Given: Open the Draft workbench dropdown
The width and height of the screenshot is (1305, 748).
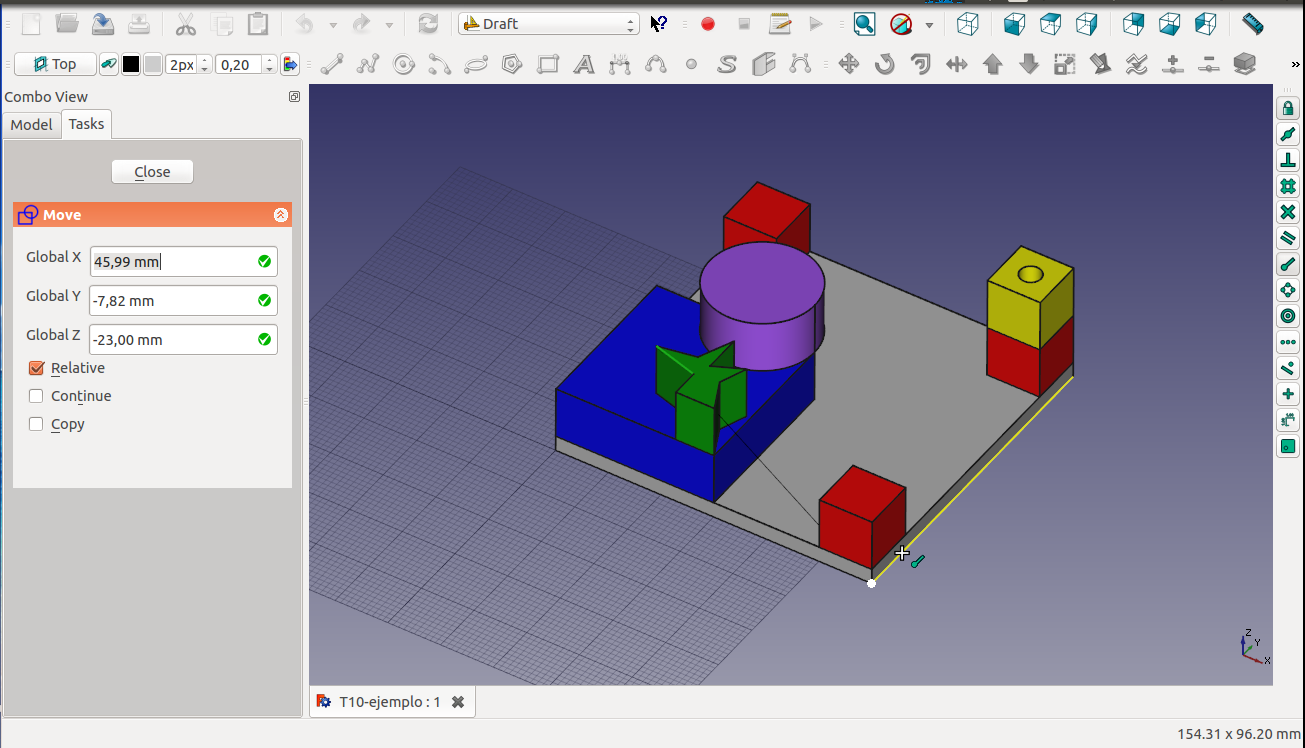Looking at the screenshot, I should [x=548, y=24].
